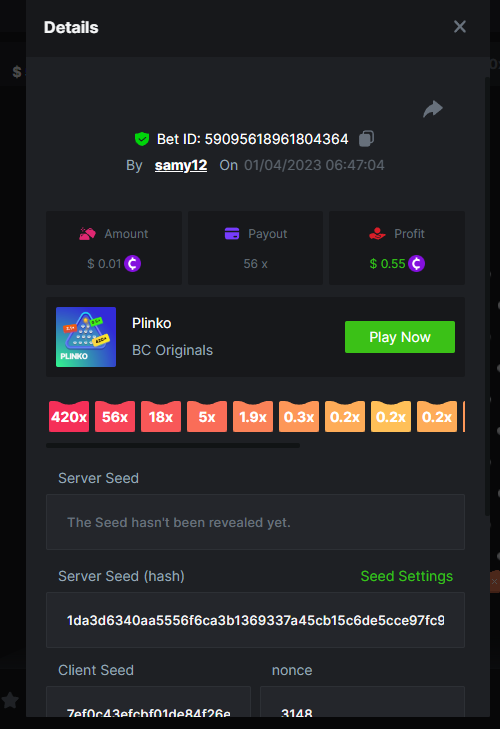Screen dimensions: 500x729
Task: Close the Details dialog
Action: (460, 27)
